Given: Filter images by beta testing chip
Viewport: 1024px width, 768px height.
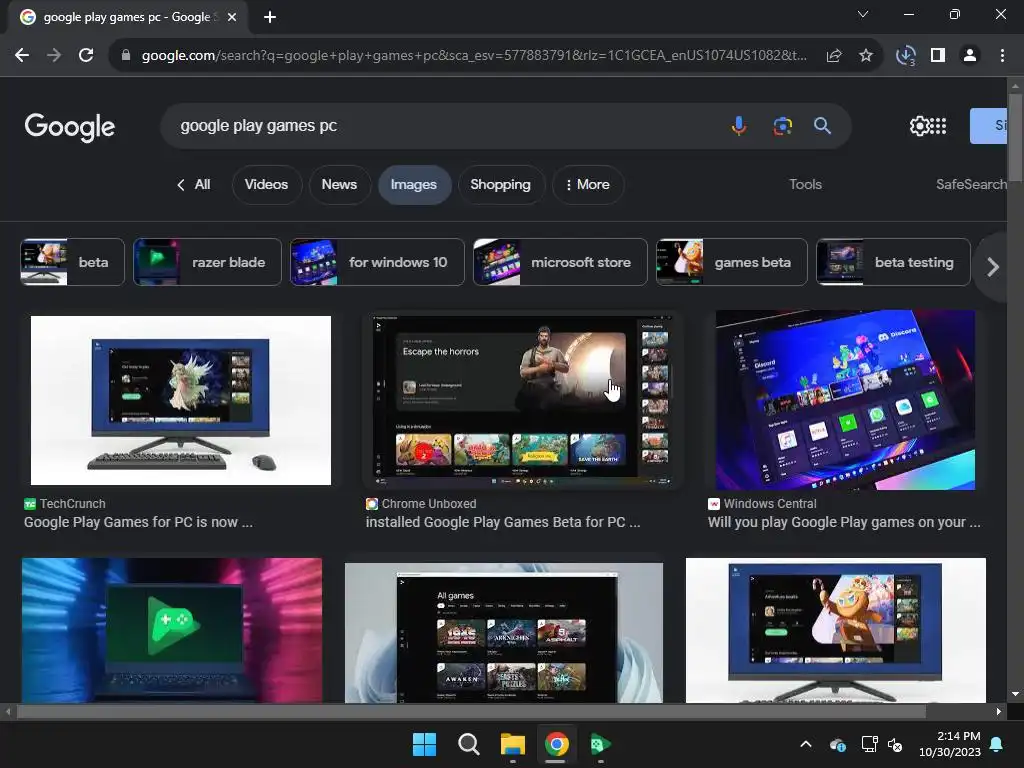Looking at the screenshot, I should pyautogui.click(x=893, y=262).
